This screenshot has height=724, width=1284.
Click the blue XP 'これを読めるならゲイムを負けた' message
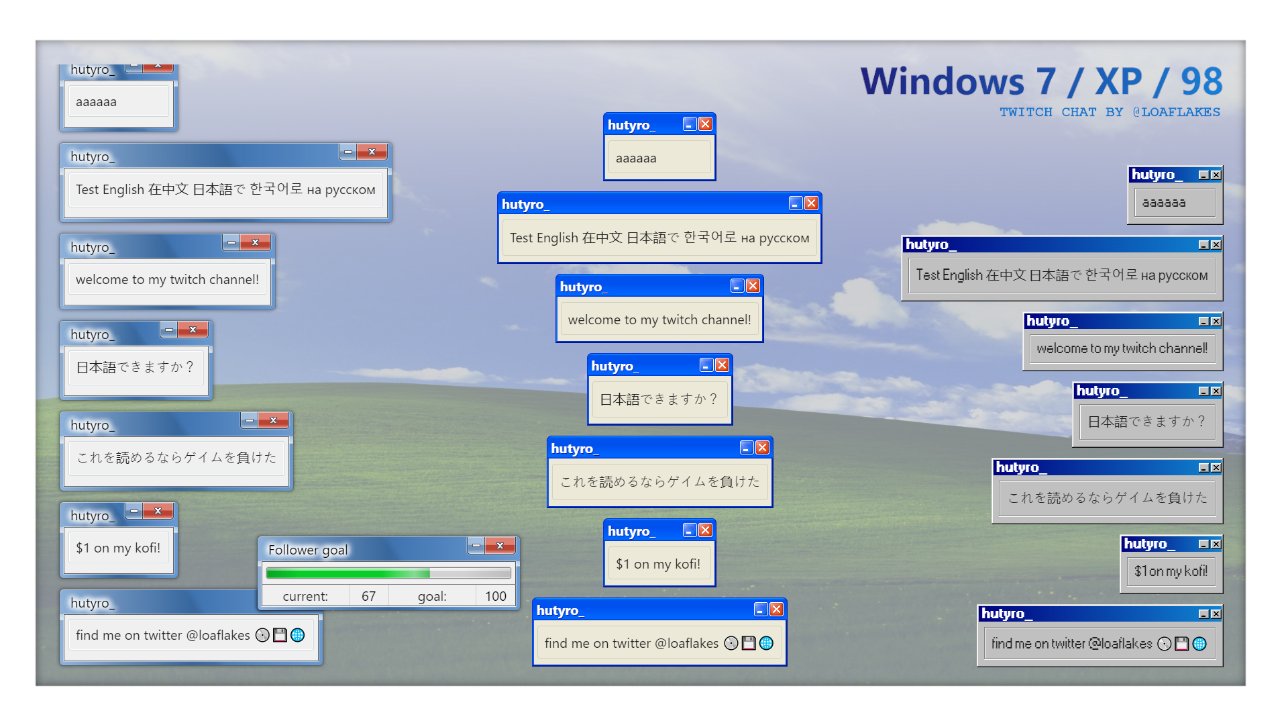tap(659, 482)
